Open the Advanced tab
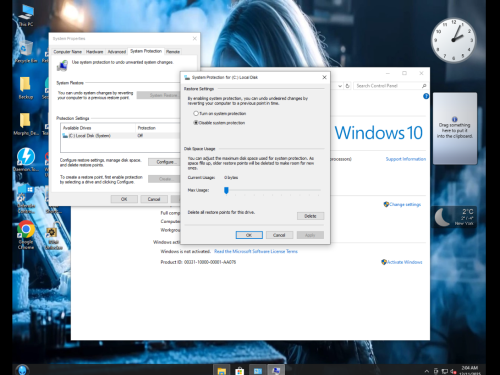 (117, 52)
